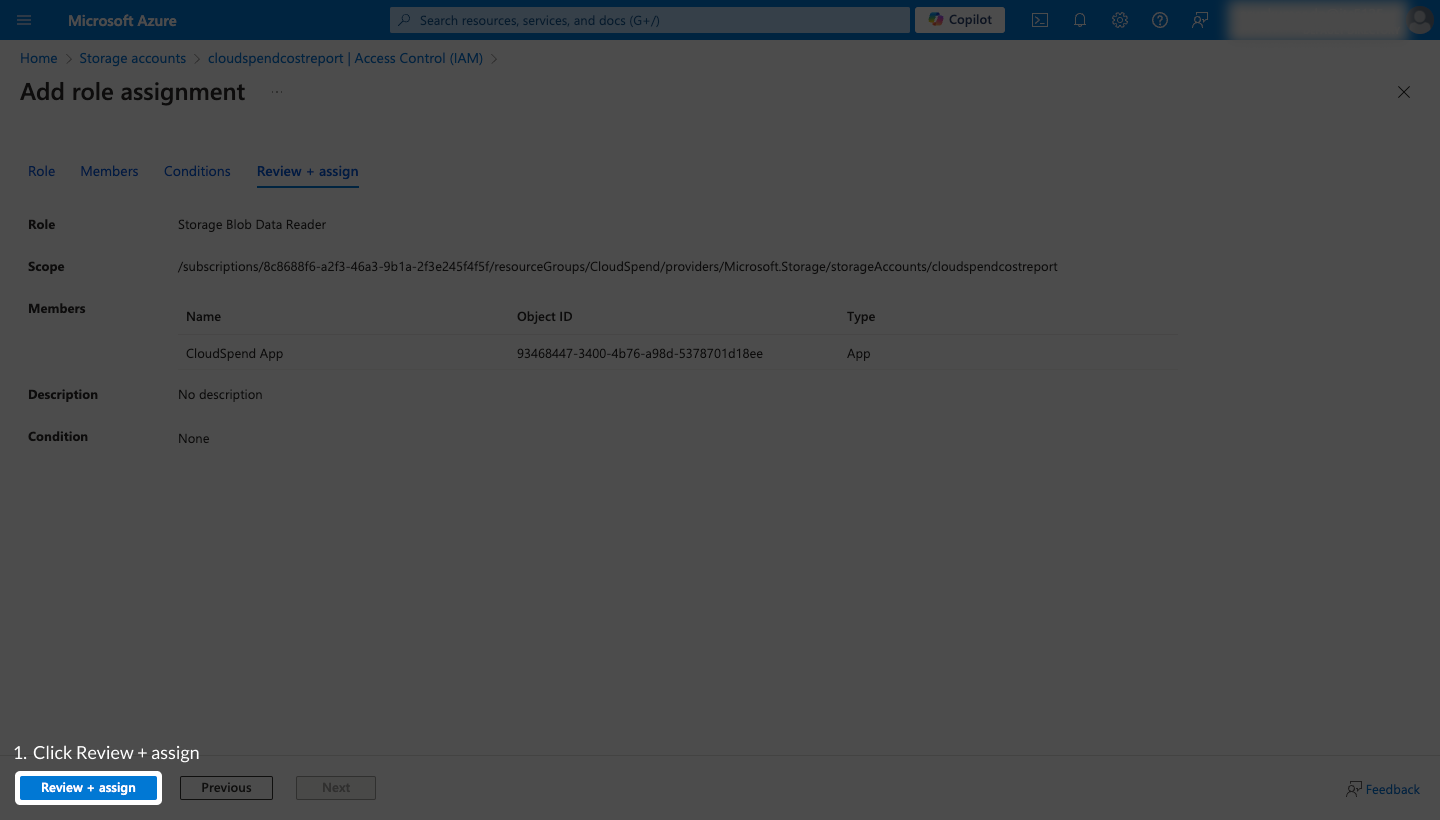Open the Storage accounts breadcrumb link

(132, 58)
